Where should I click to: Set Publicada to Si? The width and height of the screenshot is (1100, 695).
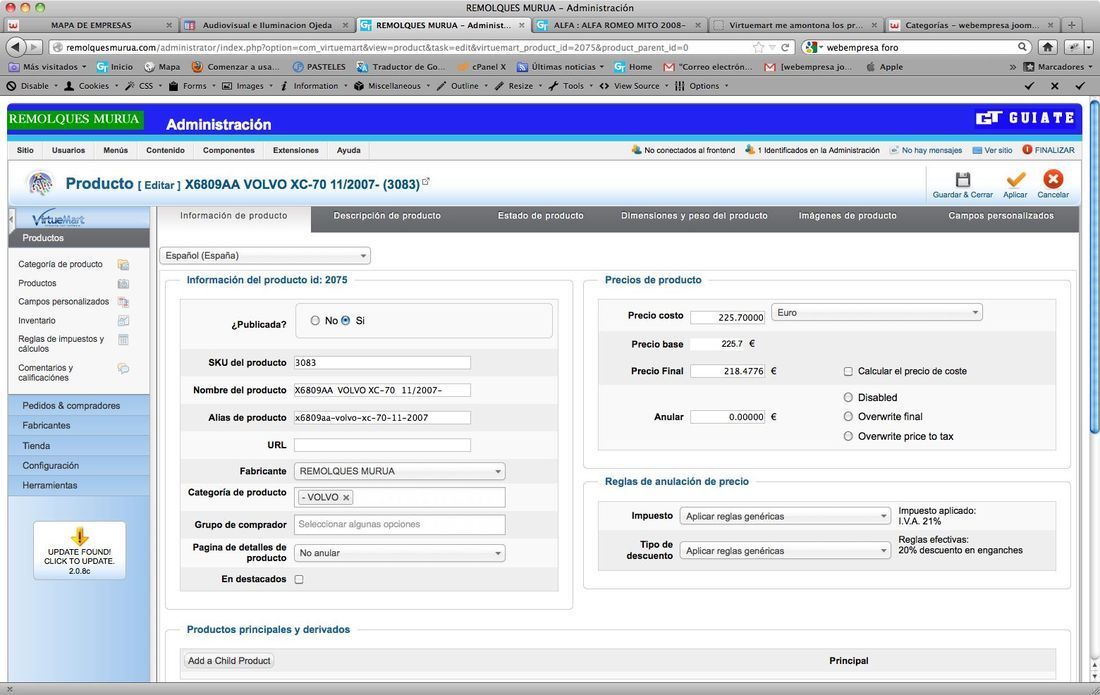346,320
